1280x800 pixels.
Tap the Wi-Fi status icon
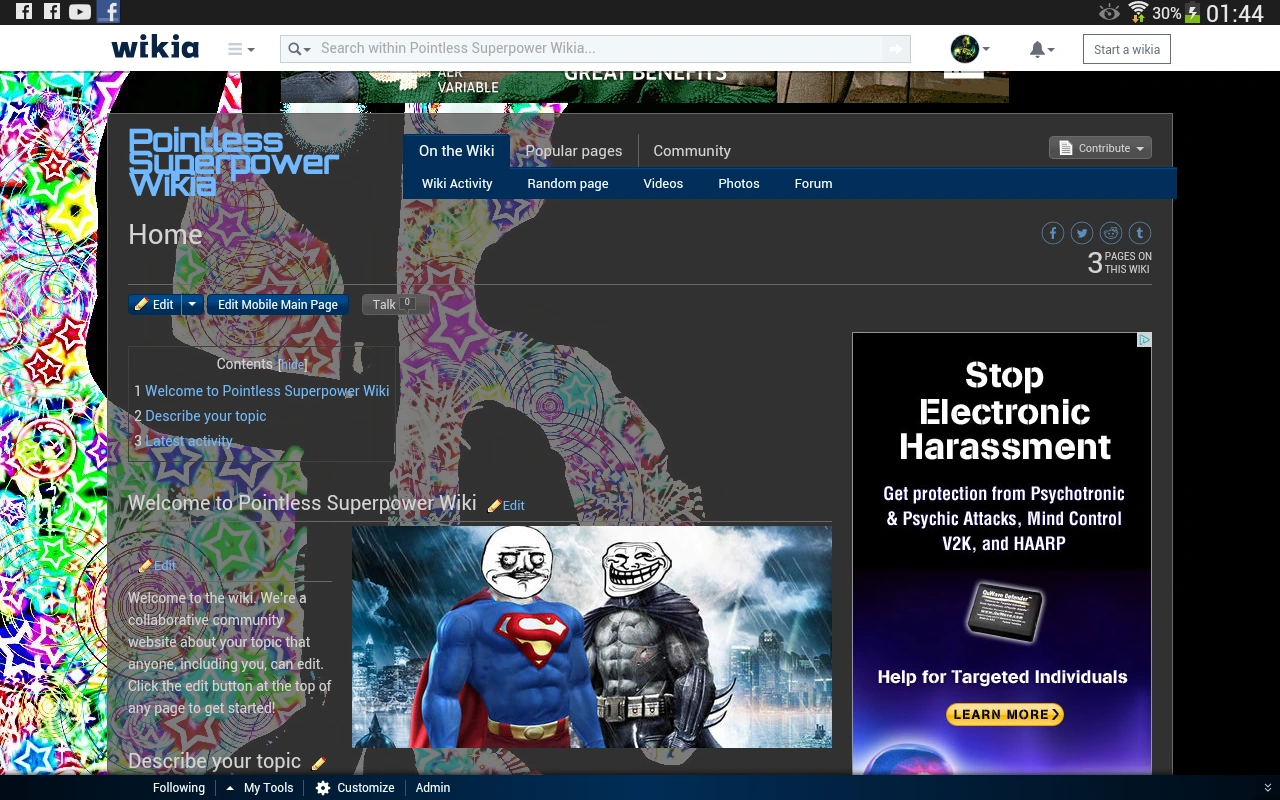pos(1138,12)
